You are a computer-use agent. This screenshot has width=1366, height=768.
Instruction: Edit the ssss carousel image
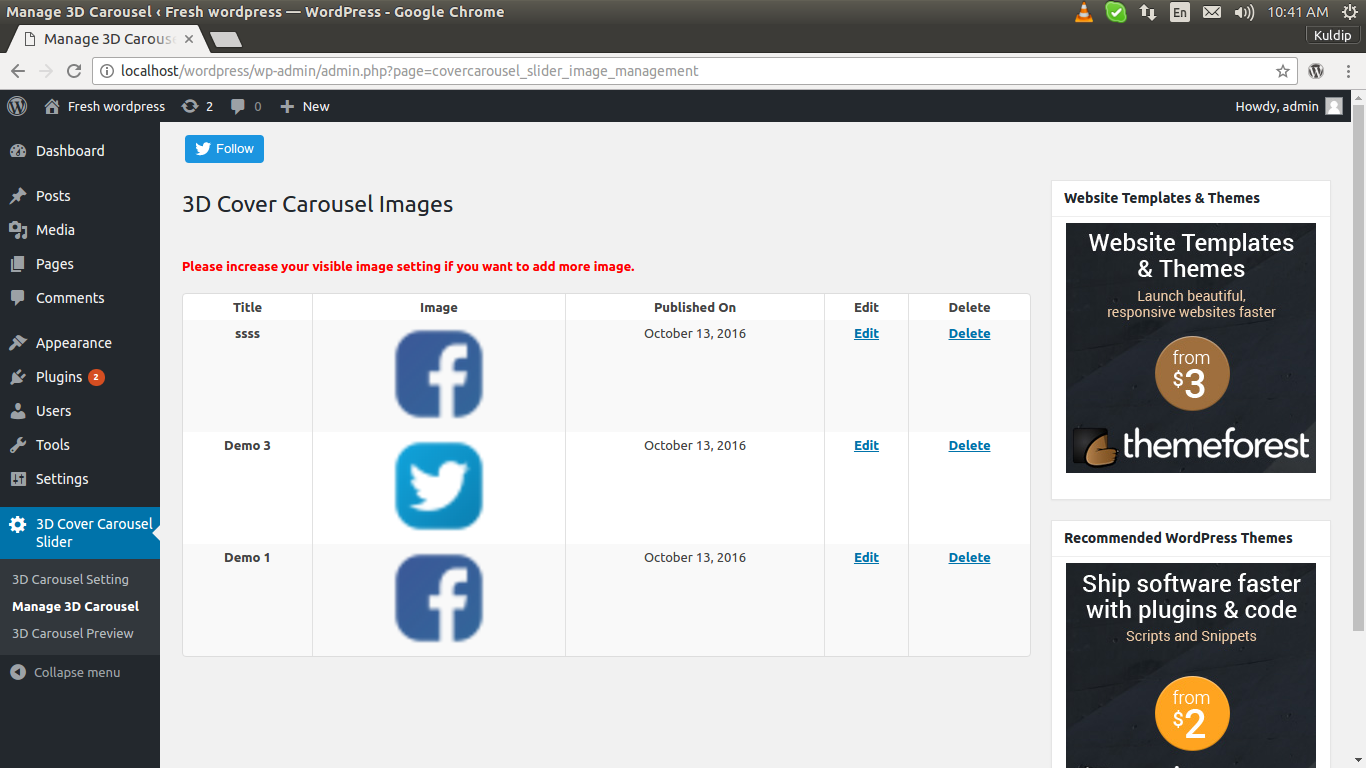[866, 334]
